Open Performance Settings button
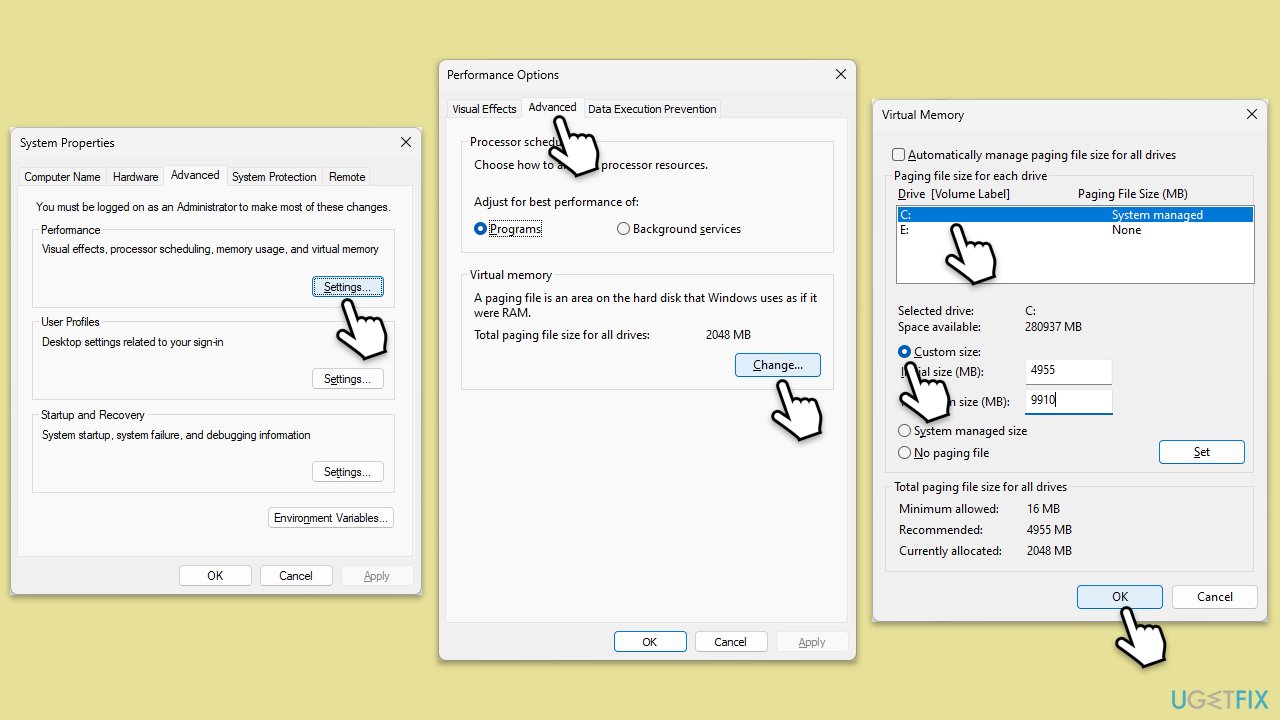This screenshot has width=1280, height=720. click(347, 287)
